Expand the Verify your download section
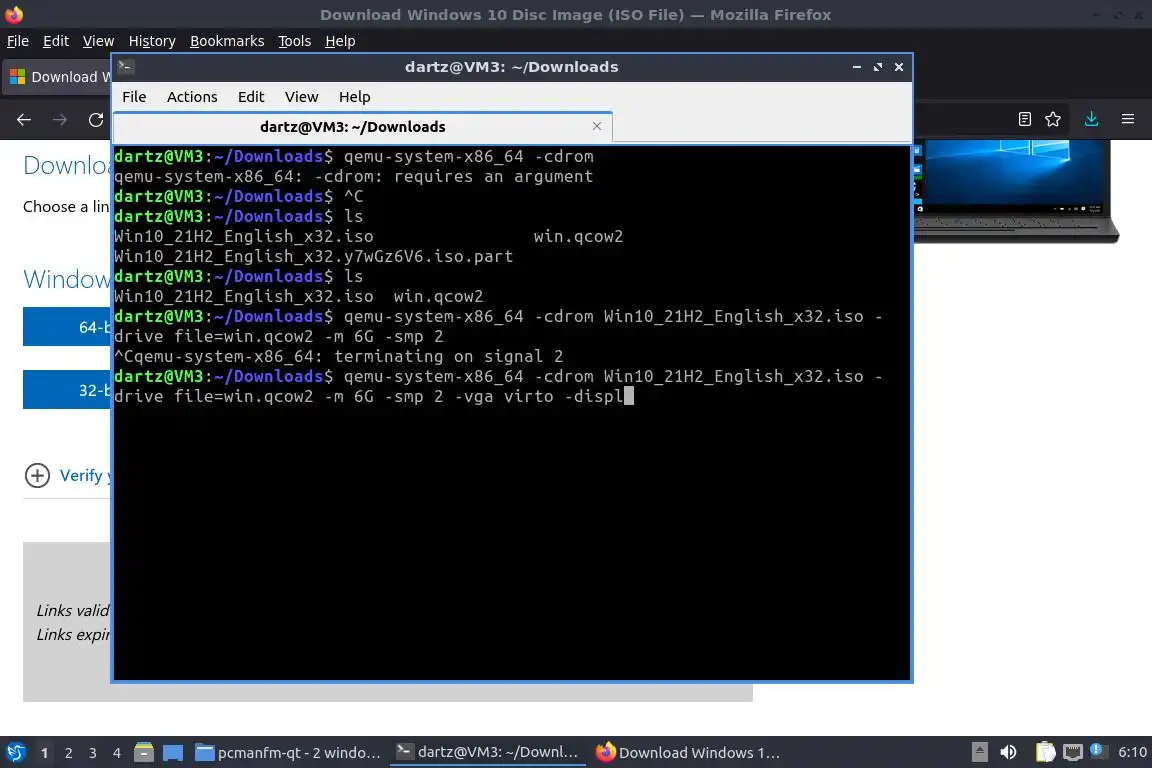 coord(37,475)
